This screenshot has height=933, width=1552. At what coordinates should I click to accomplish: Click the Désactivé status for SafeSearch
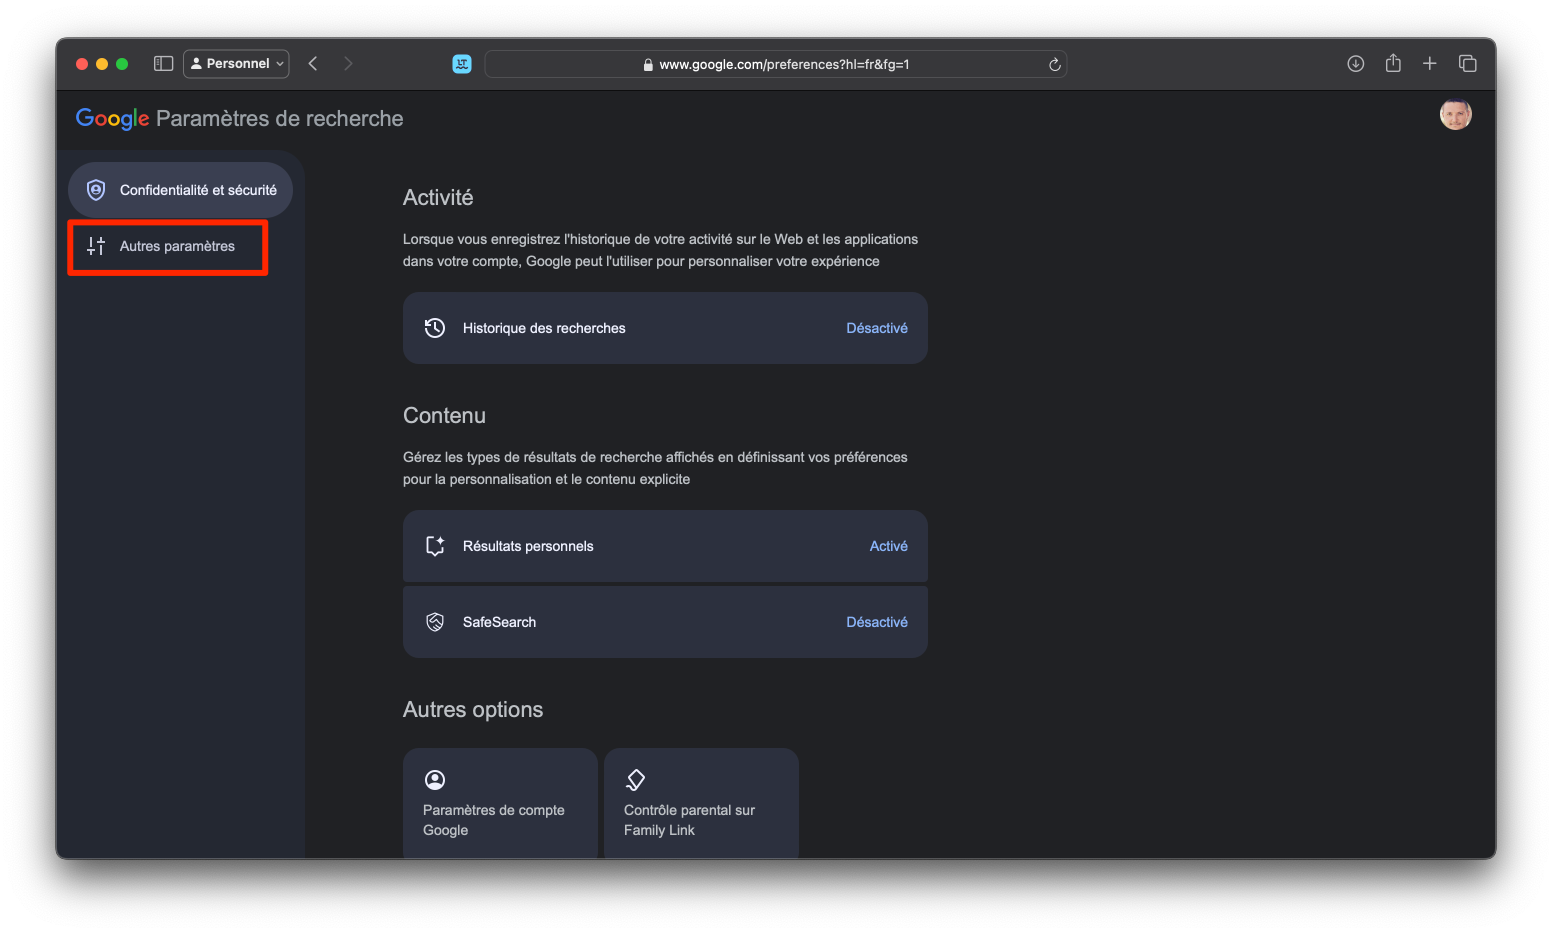pyautogui.click(x=877, y=622)
